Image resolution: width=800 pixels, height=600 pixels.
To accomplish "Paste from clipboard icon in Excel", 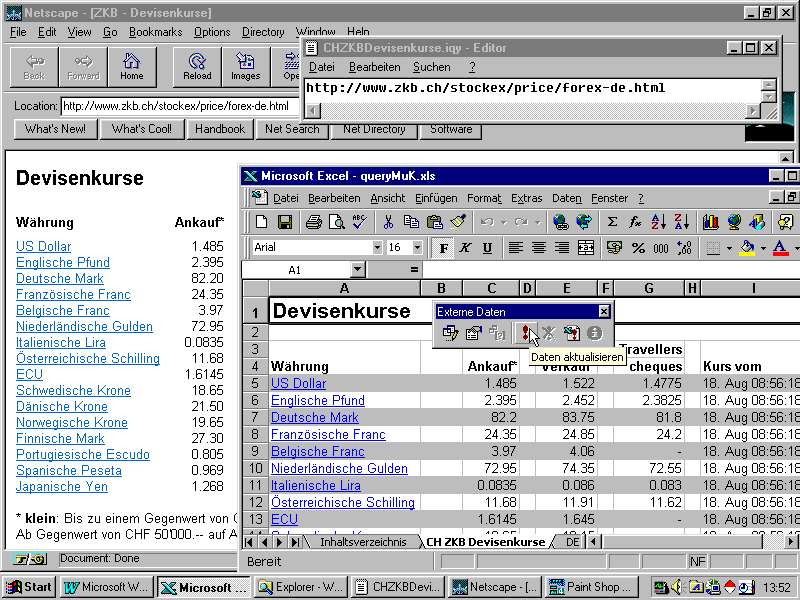I will 434,221.
